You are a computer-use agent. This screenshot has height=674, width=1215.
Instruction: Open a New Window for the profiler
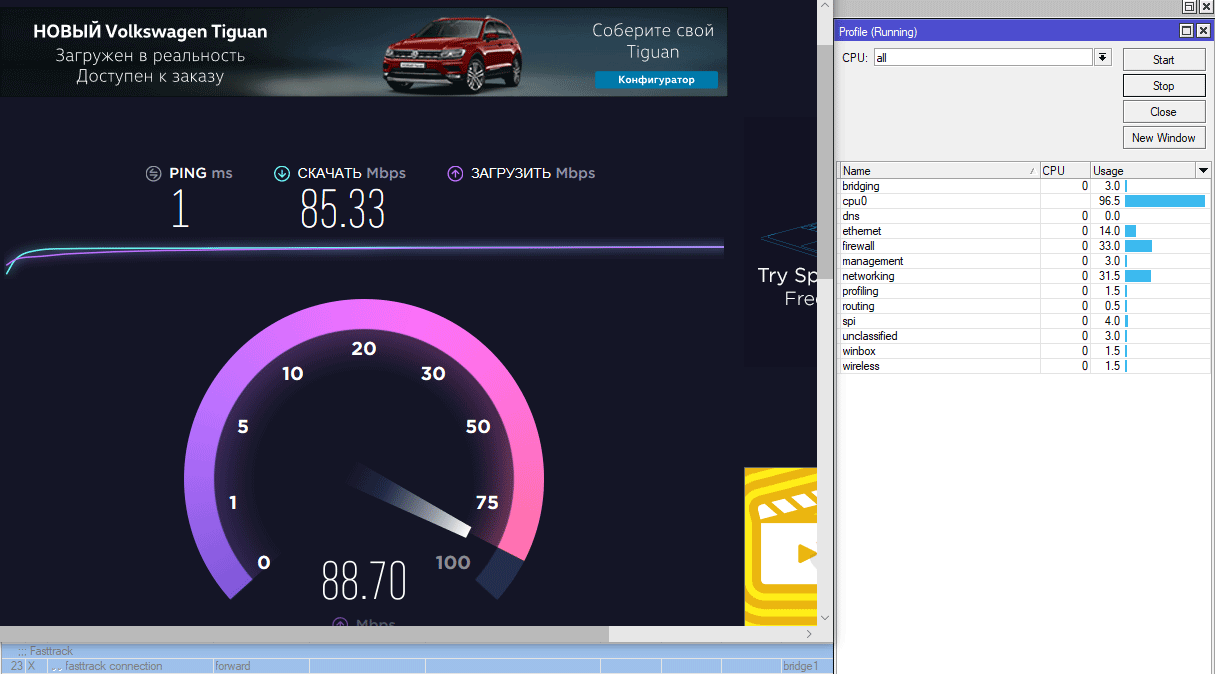(1163, 138)
